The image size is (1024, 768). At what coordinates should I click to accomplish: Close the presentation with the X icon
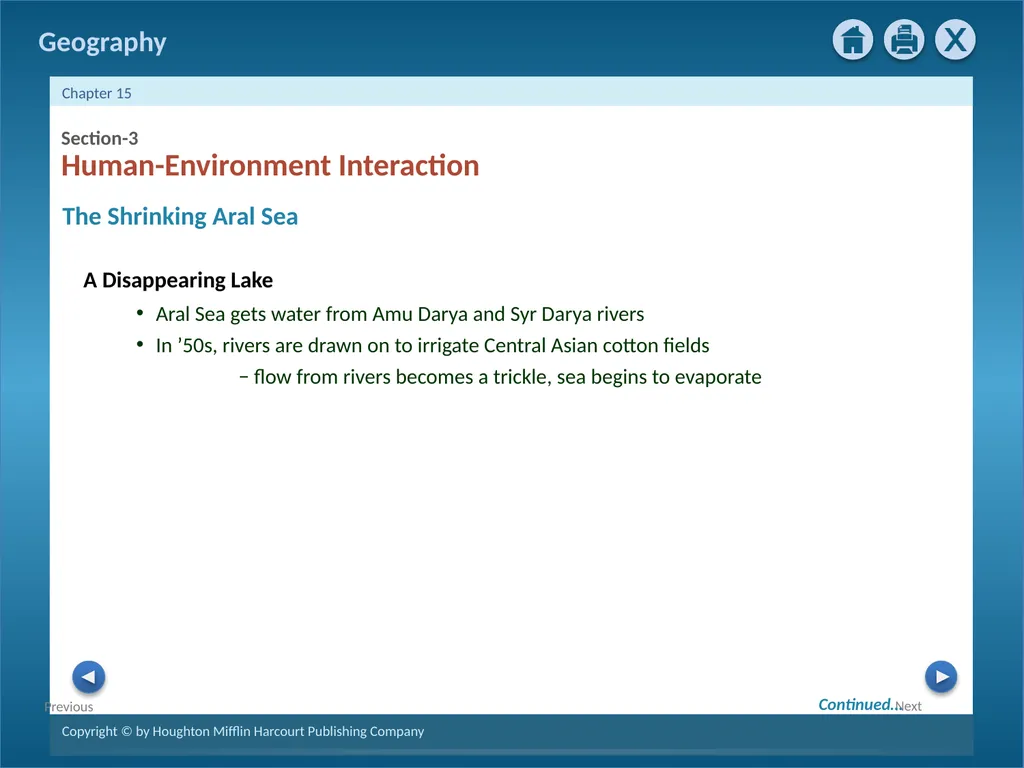point(955,40)
